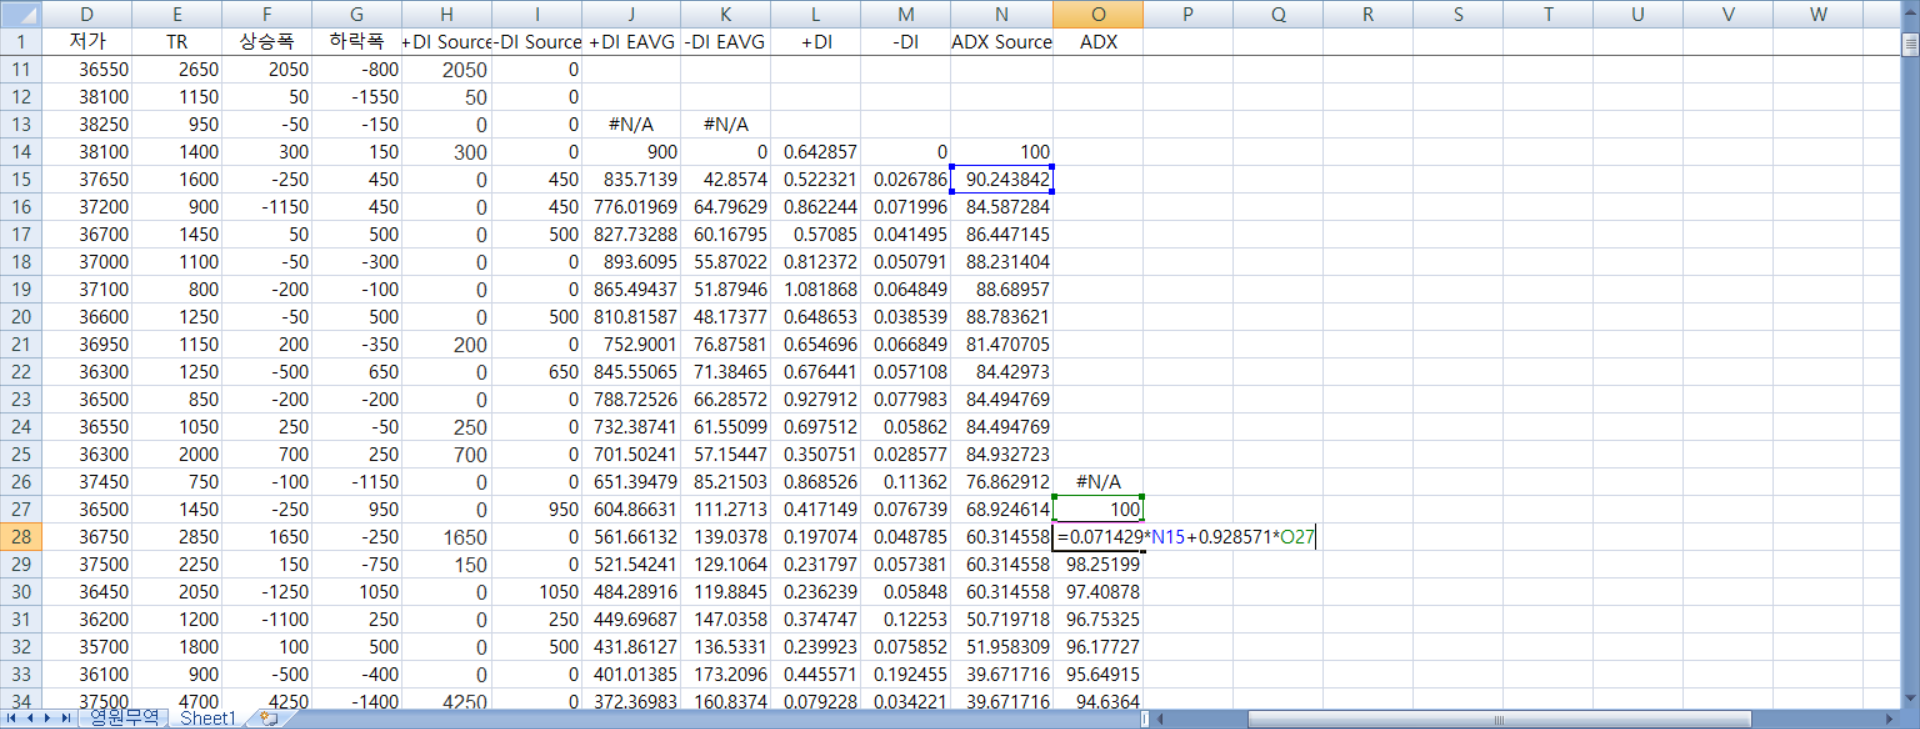Click the 68.924614 ADX Source value
The height and width of the screenshot is (729, 1920).
click(1002, 510)
